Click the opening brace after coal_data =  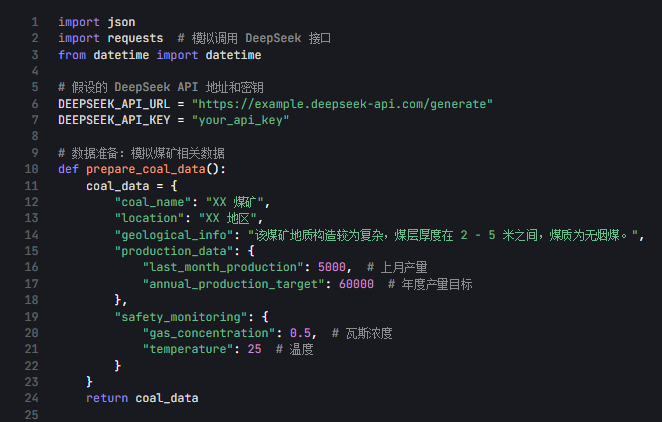[x=174, y=186]
